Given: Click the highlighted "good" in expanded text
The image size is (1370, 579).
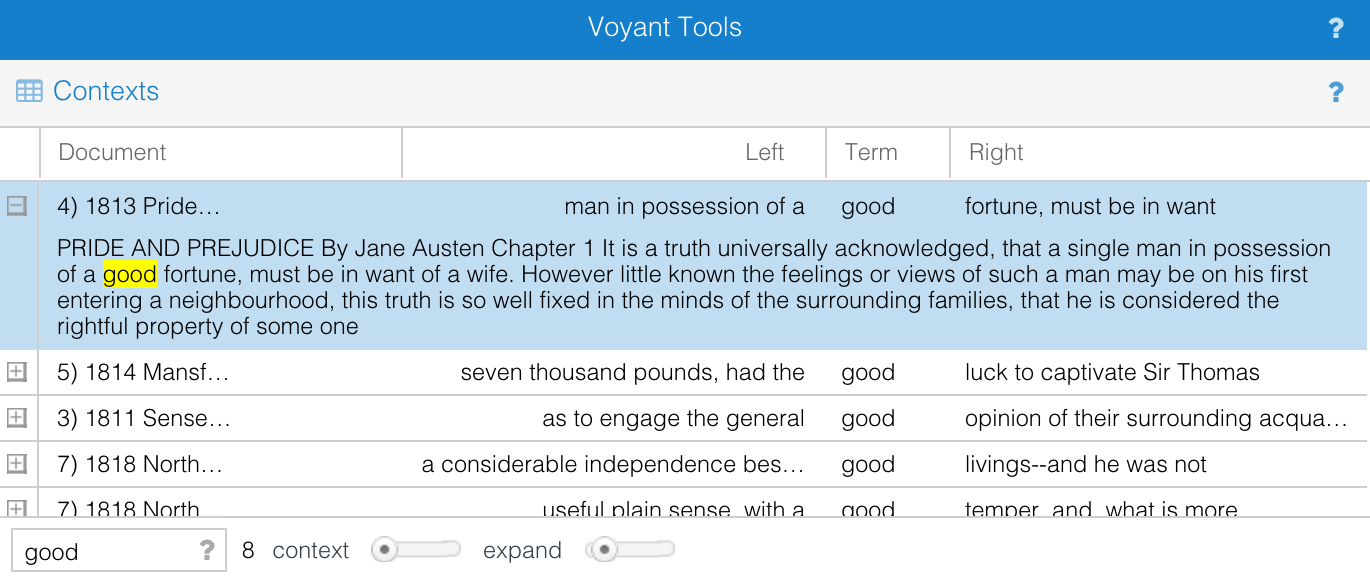Looking at the screenshot, I should [130, 274].
